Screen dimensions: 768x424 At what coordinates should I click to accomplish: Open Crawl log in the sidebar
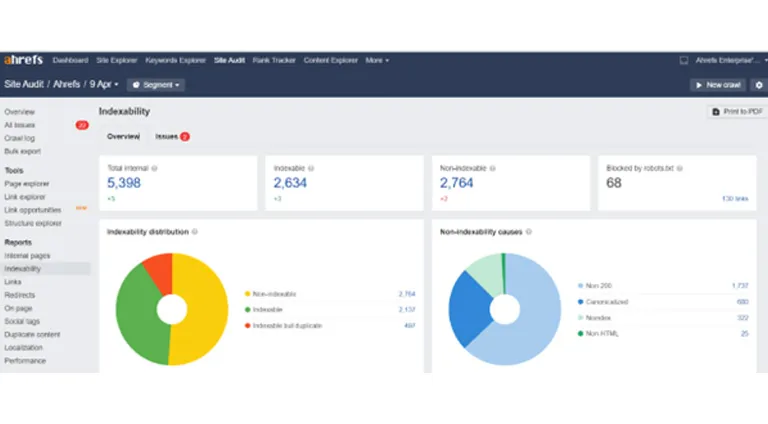coord(20,139)
